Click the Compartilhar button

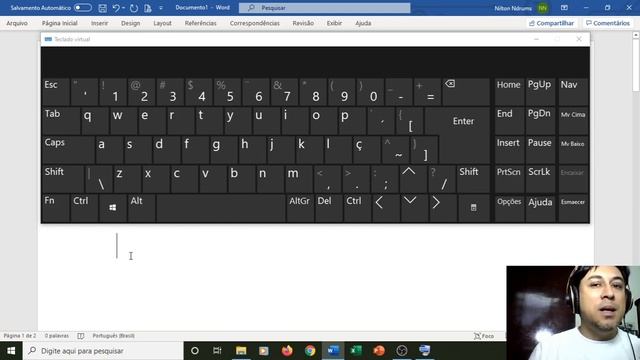click(x=551, y=23)
